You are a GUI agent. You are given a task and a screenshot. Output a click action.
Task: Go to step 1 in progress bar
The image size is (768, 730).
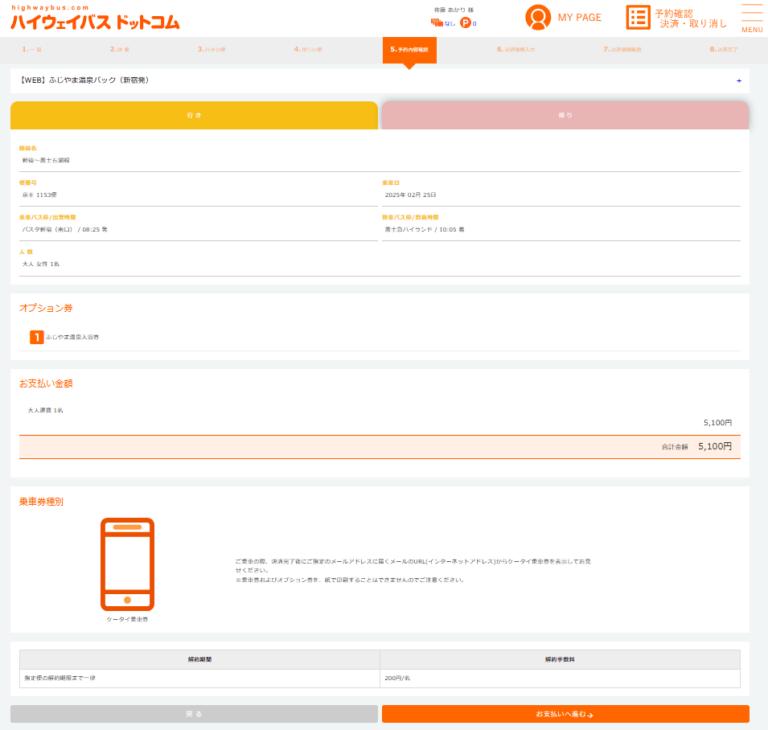[x=32, y=48]
